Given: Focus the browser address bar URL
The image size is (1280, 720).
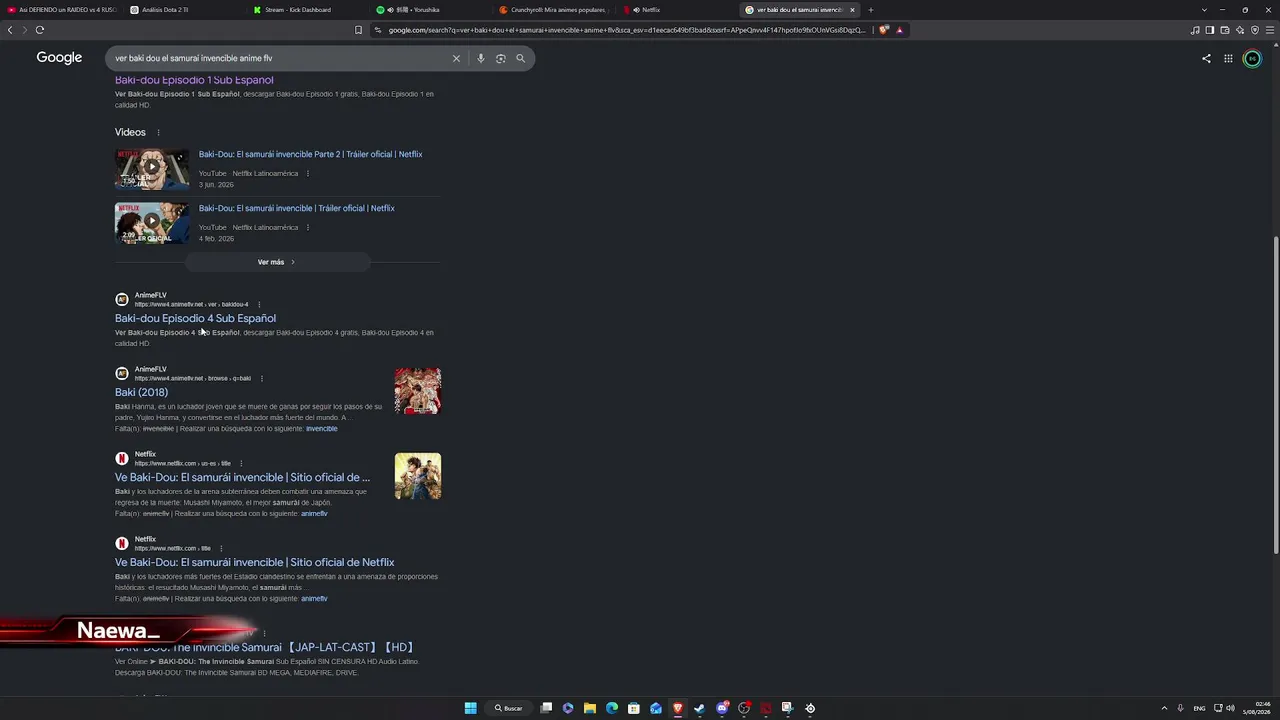Looking at the screenshot, I should pos(625,30).
